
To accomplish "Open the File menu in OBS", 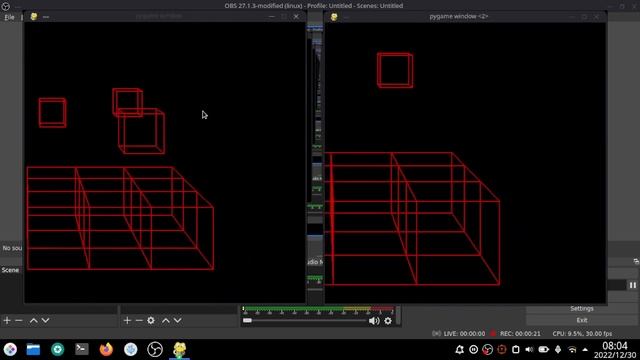I will point(9,17).
